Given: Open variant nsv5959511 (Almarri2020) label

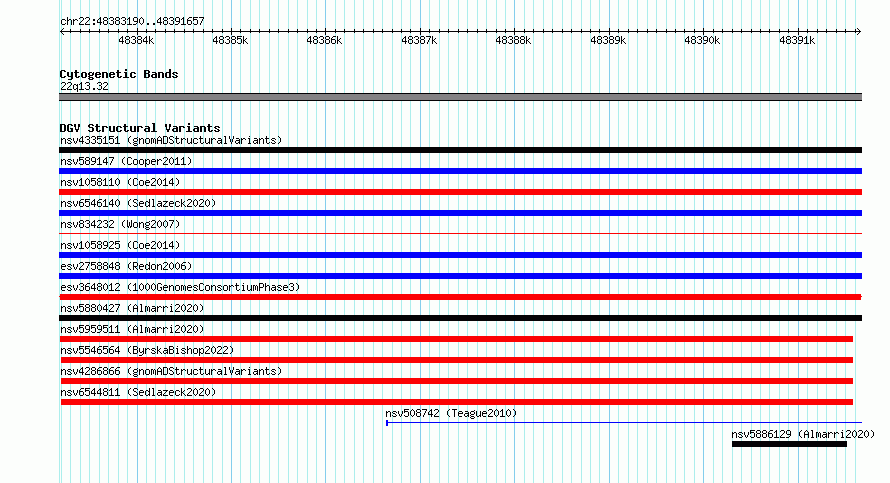Looking at the screenshot, I should point(132,329).
